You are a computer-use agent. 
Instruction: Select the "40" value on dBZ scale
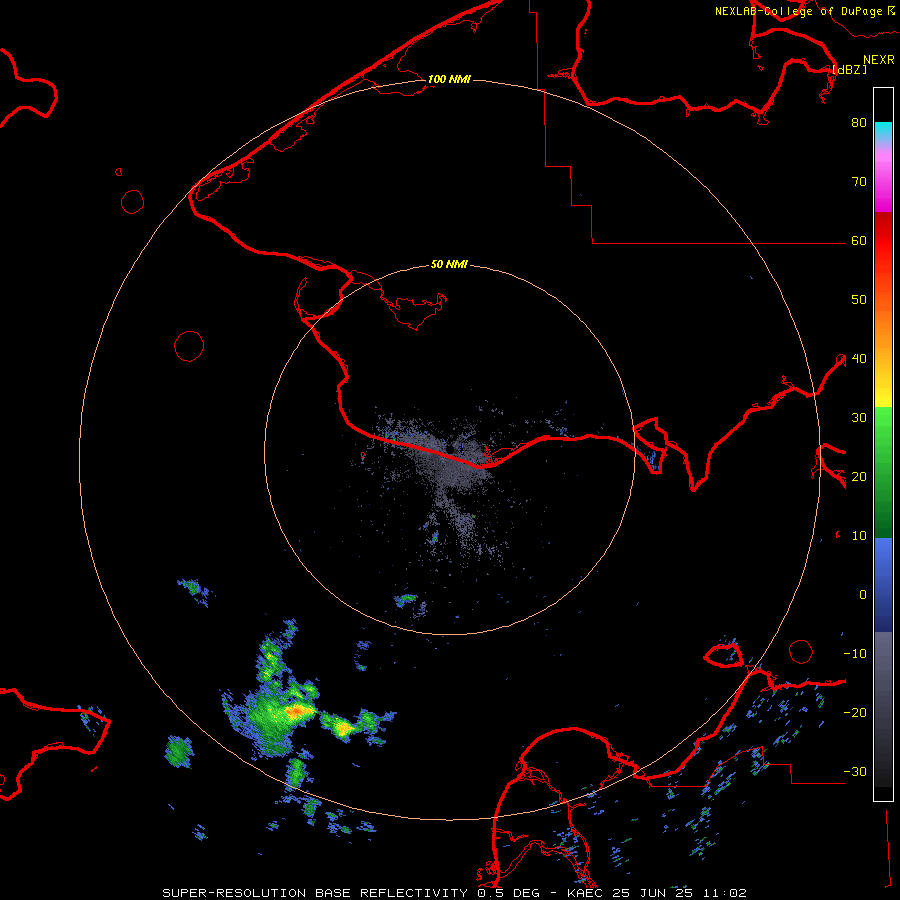tap(859, 359)
